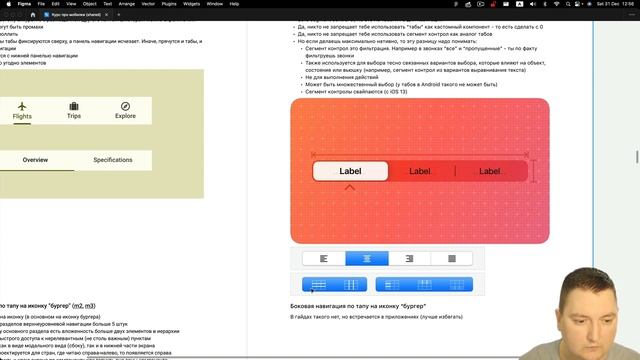Viewport: 640px width, 360px height.
Task: Open the Apple menu
Action: (x=8, y=4)
